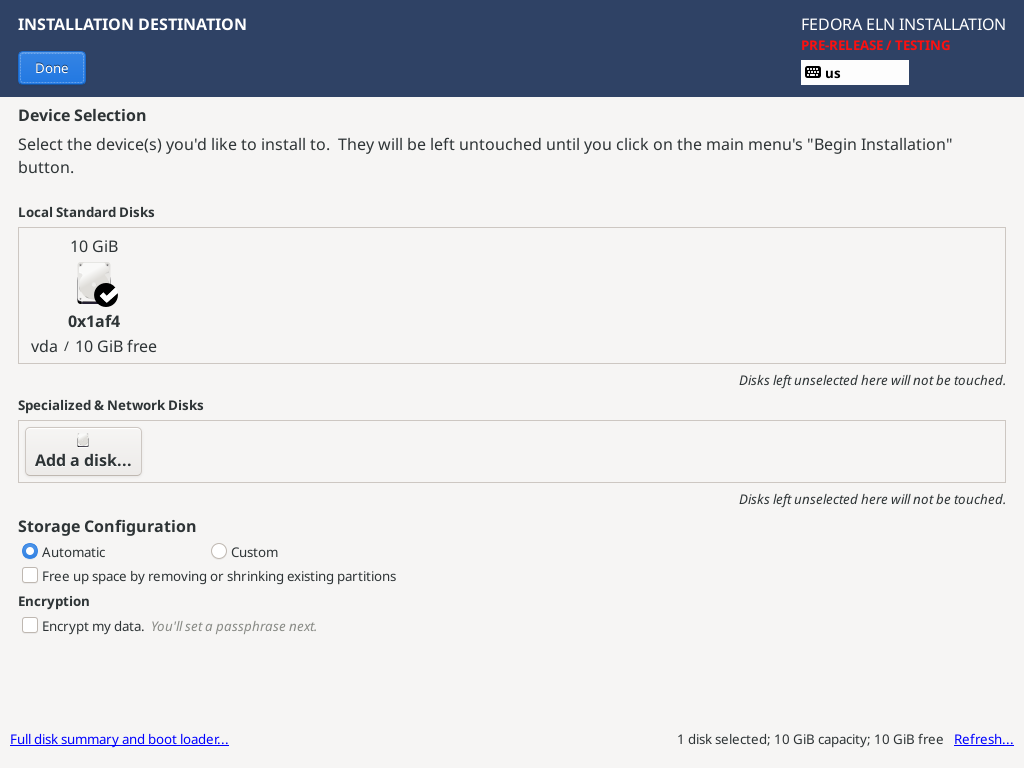
Task: Click the vda / 10 GiB free label
Action: 94,346
